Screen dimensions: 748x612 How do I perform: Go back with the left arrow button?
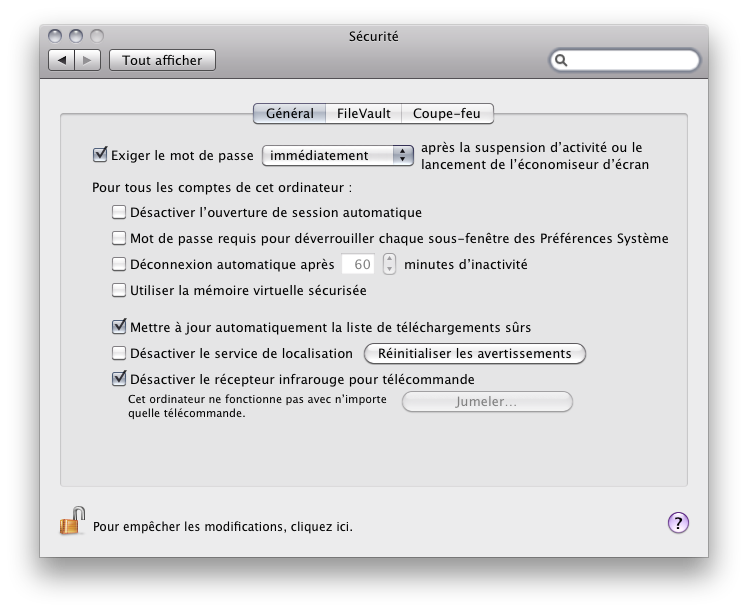coord(62,60)
